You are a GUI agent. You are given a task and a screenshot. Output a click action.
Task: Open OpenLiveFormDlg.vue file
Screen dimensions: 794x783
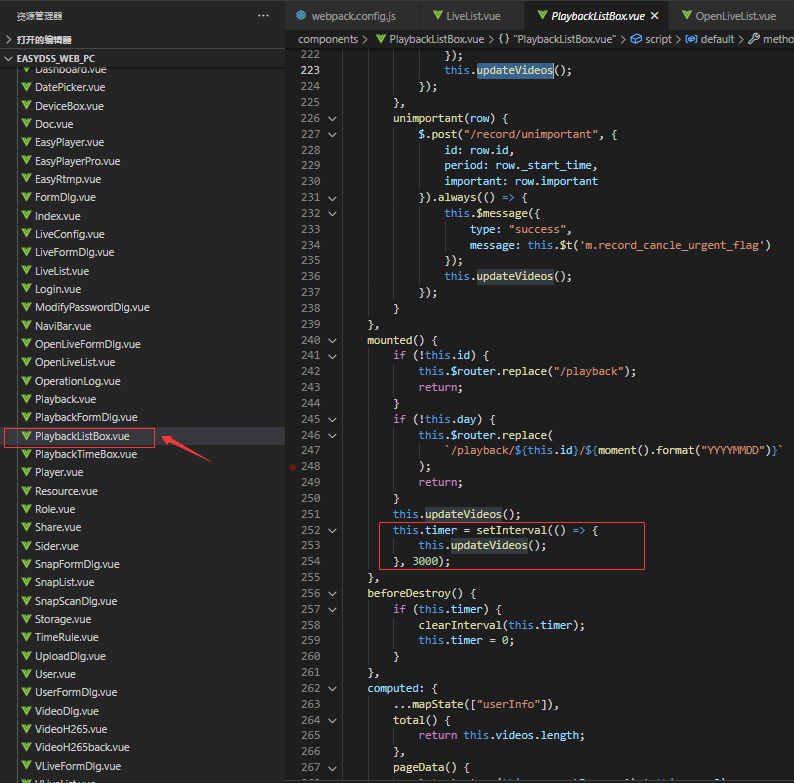(x=88, y=344)
